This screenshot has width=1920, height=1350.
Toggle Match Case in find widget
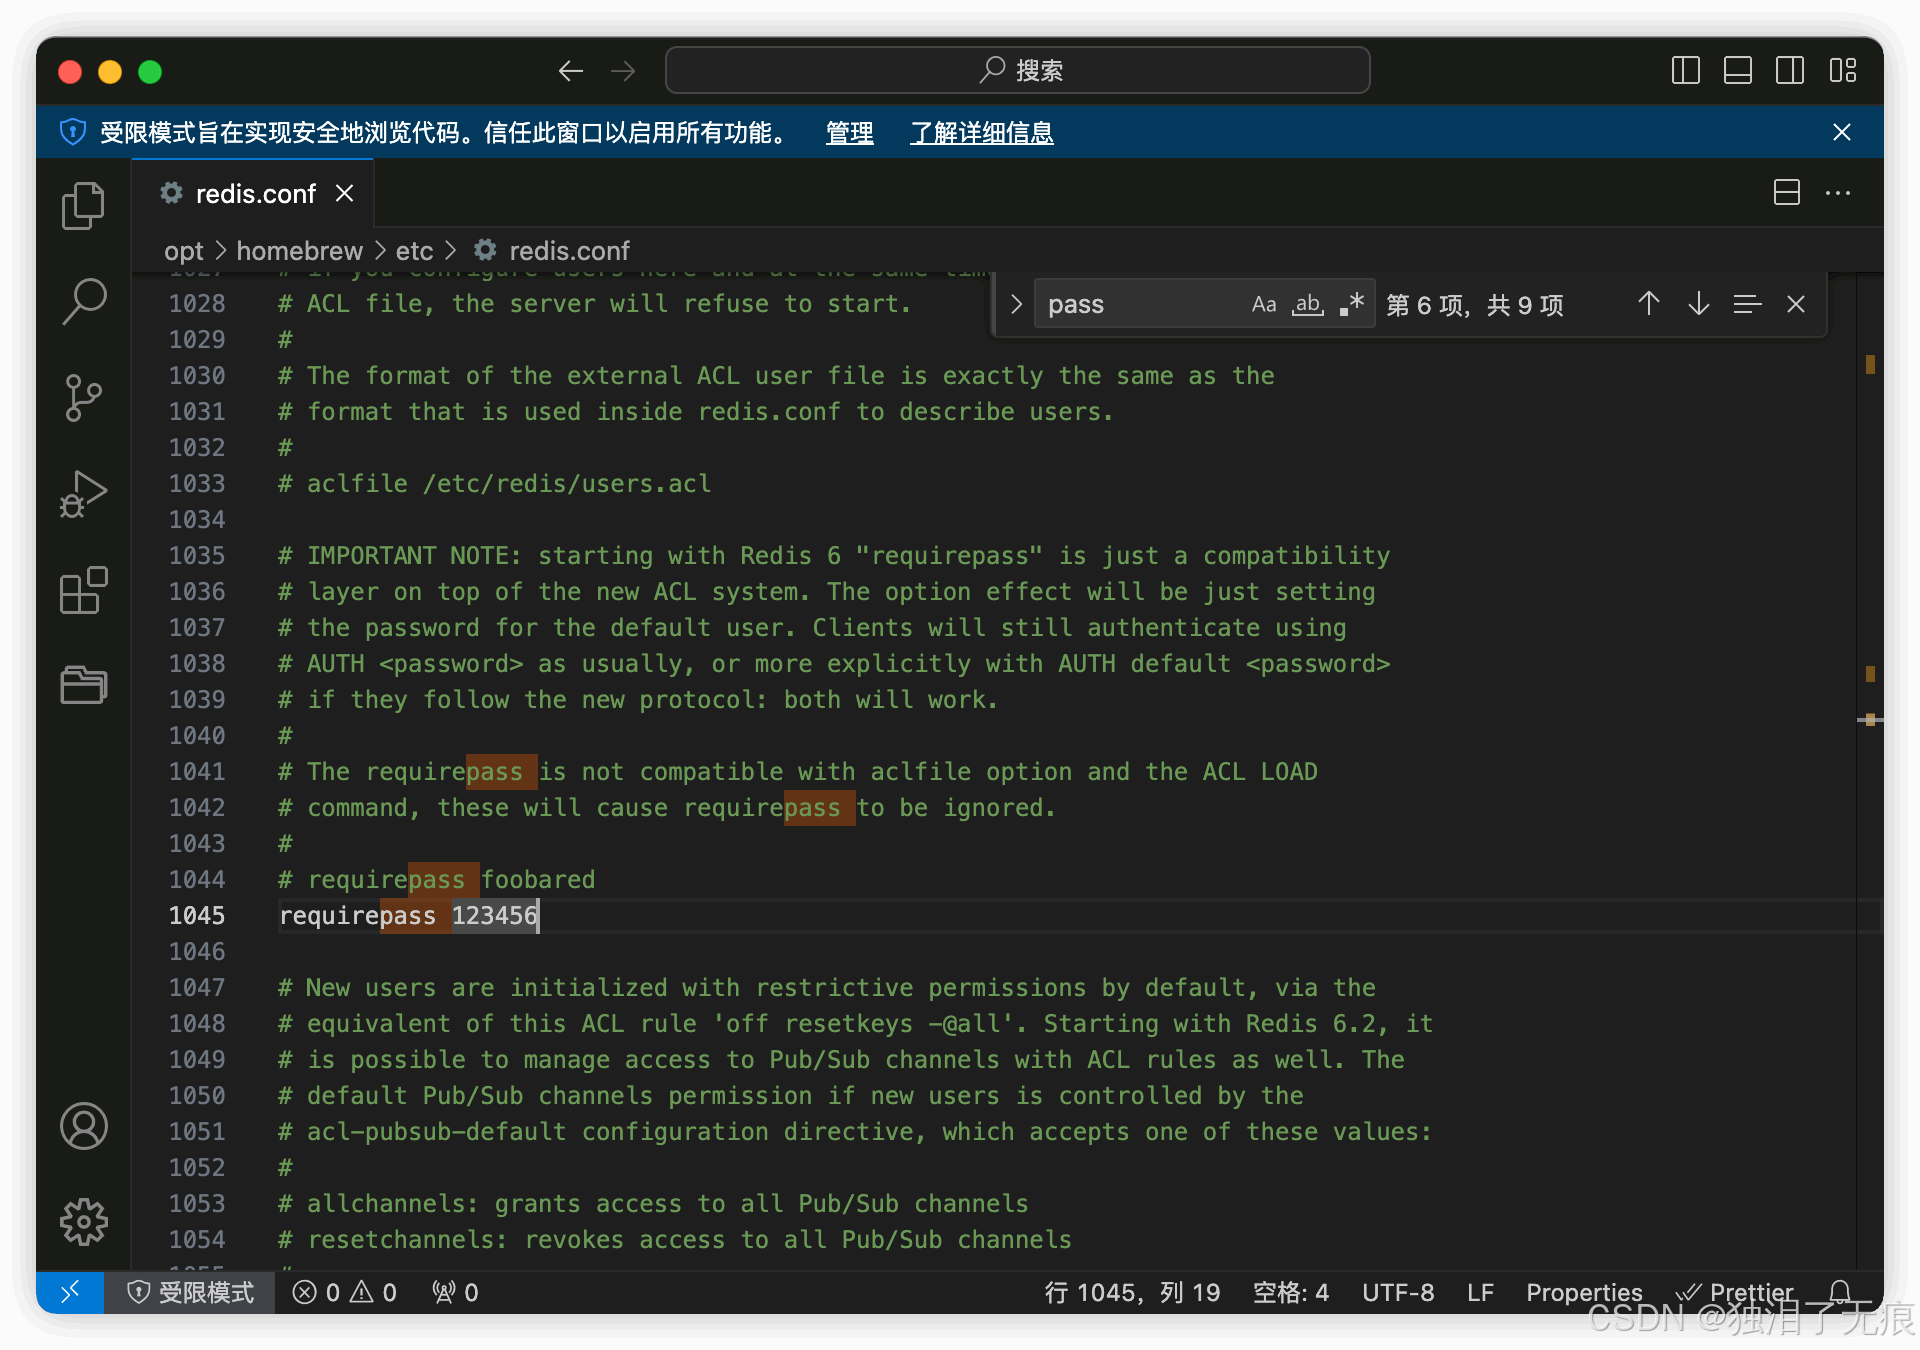[x=1264, y=304]
